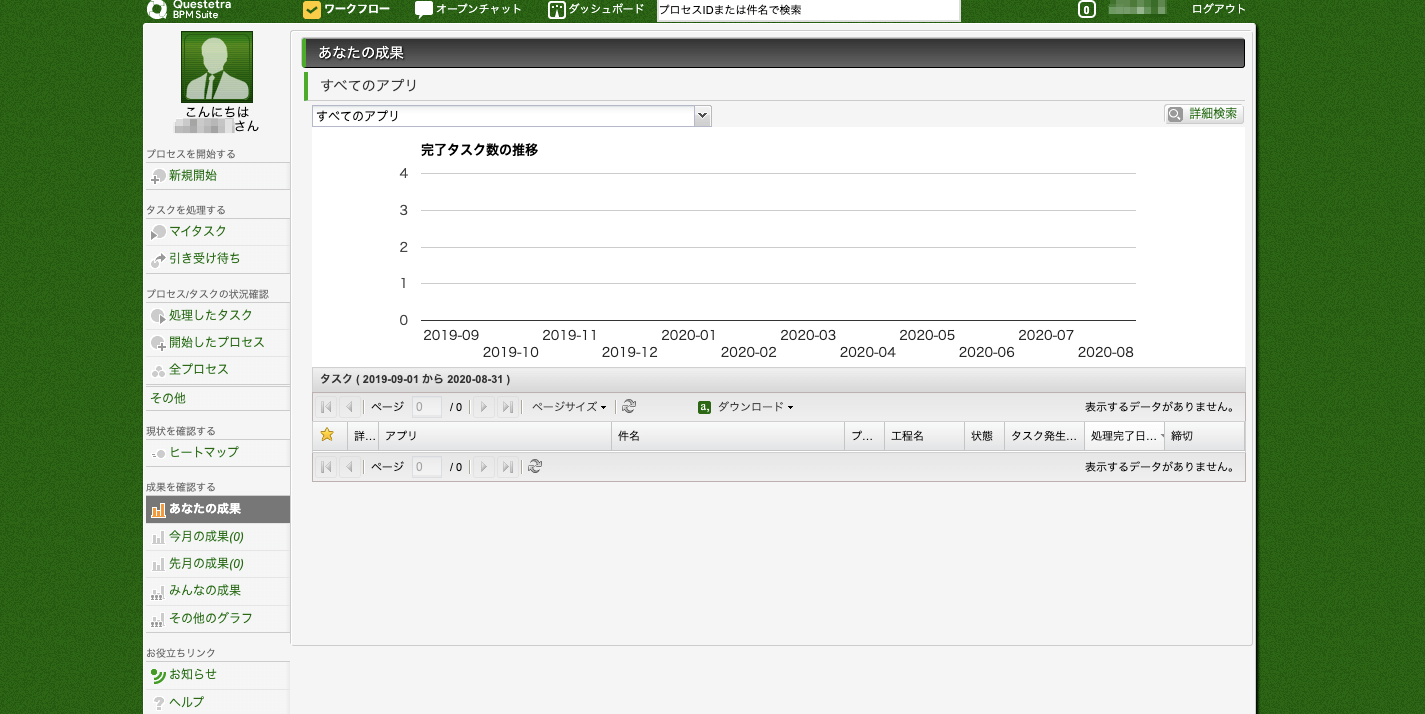Click the Questetra BPM Suite logo

tap(190, 10)
